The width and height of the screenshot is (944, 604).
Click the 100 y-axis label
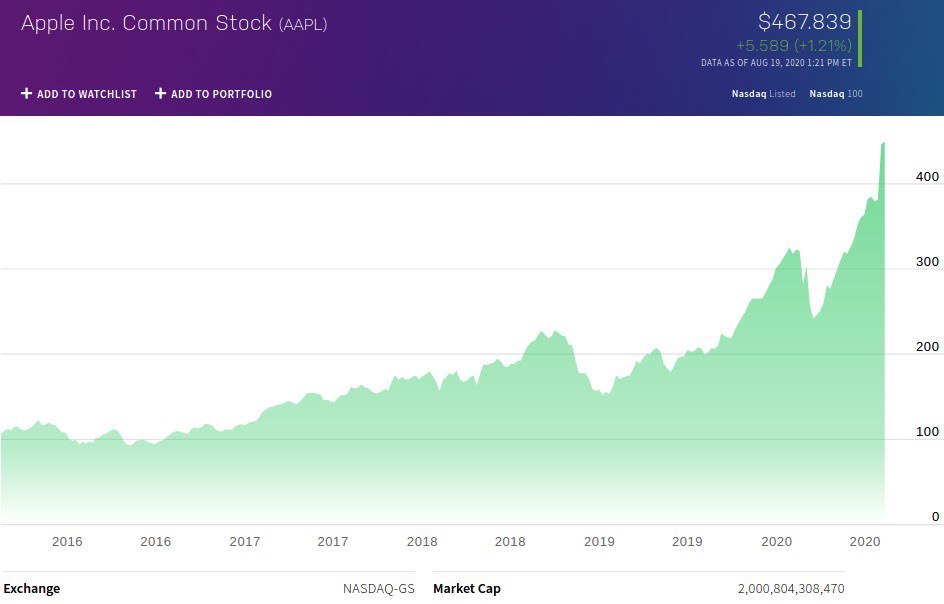pos(927,431)
